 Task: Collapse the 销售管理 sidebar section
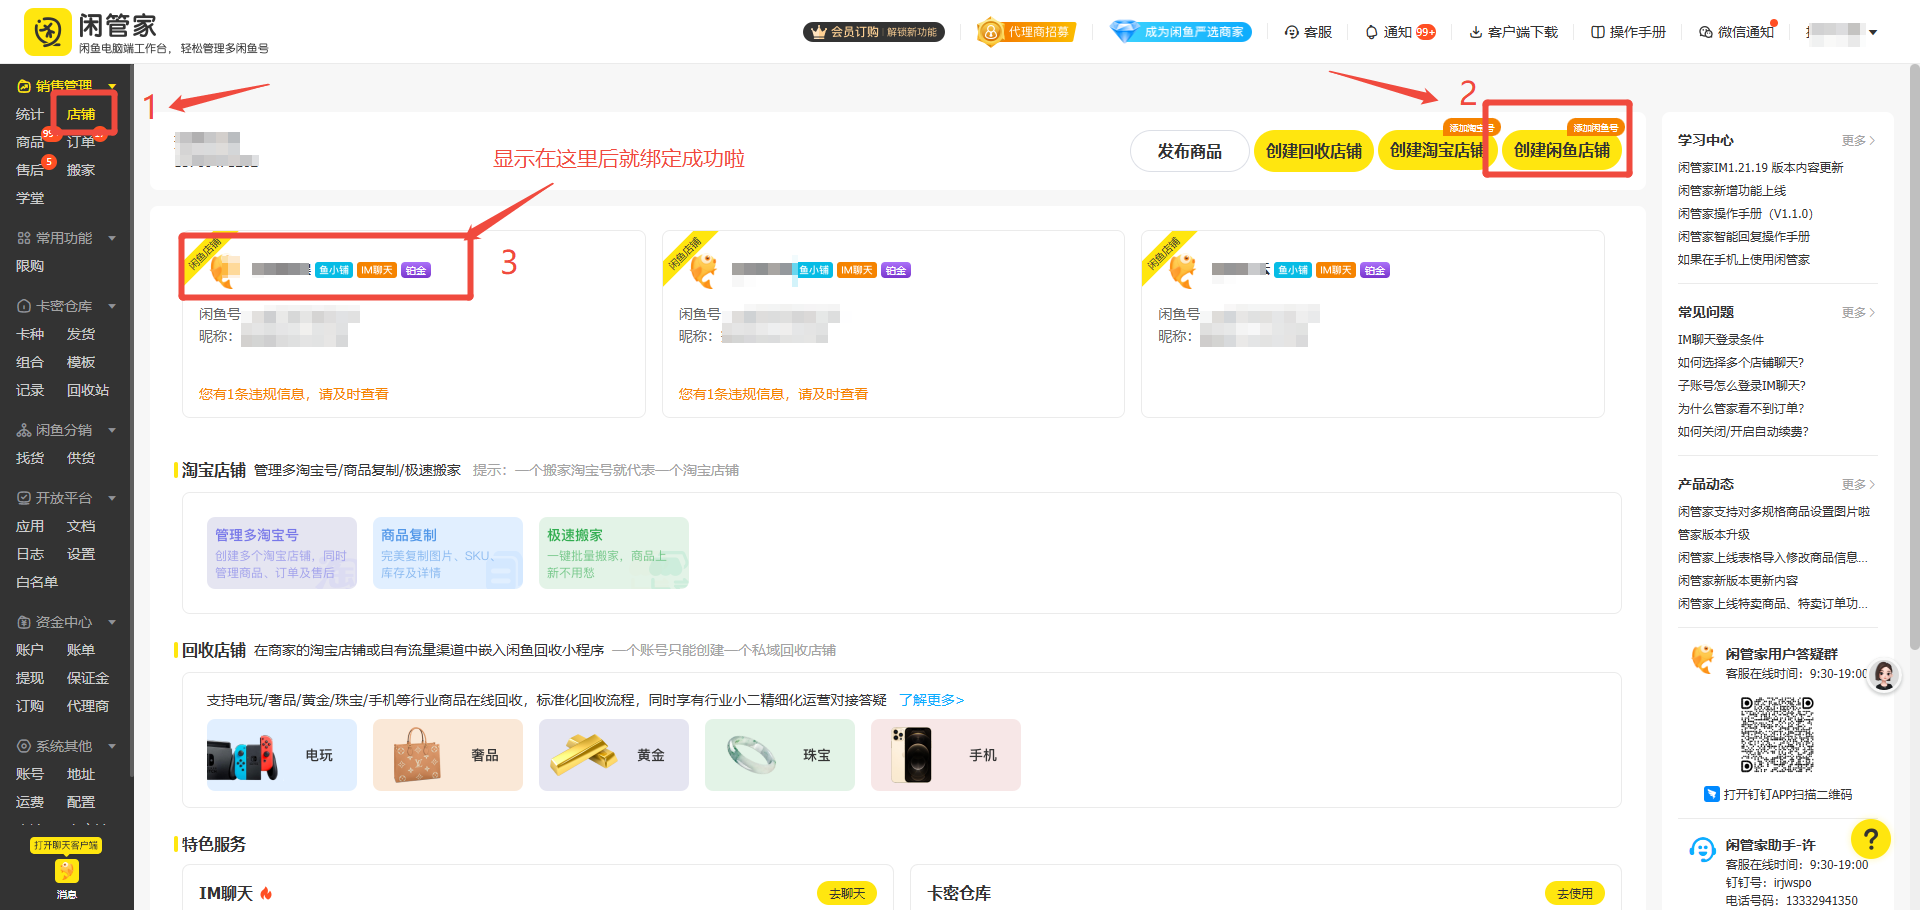(111, 85)
